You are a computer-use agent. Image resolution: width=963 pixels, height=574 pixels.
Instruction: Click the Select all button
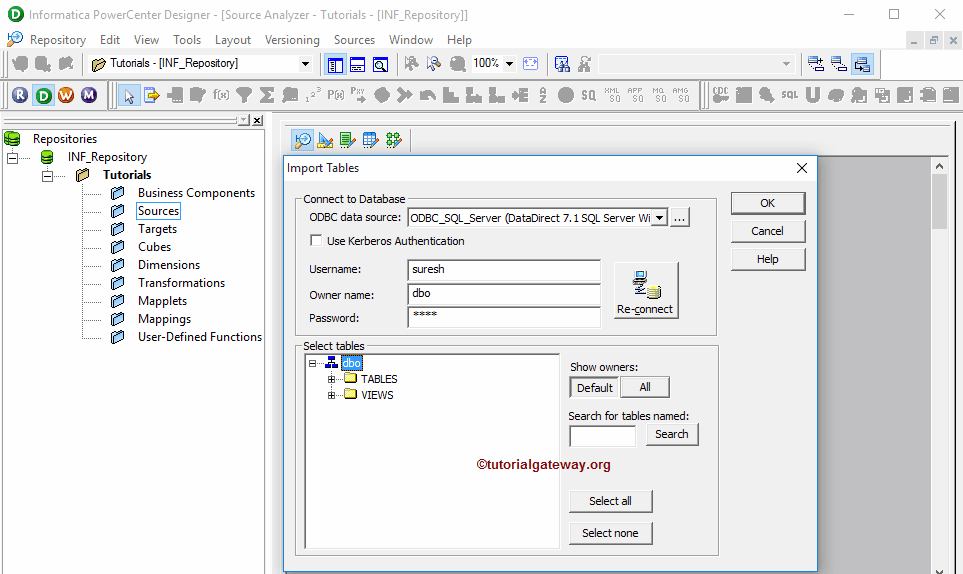pos(610,501)
